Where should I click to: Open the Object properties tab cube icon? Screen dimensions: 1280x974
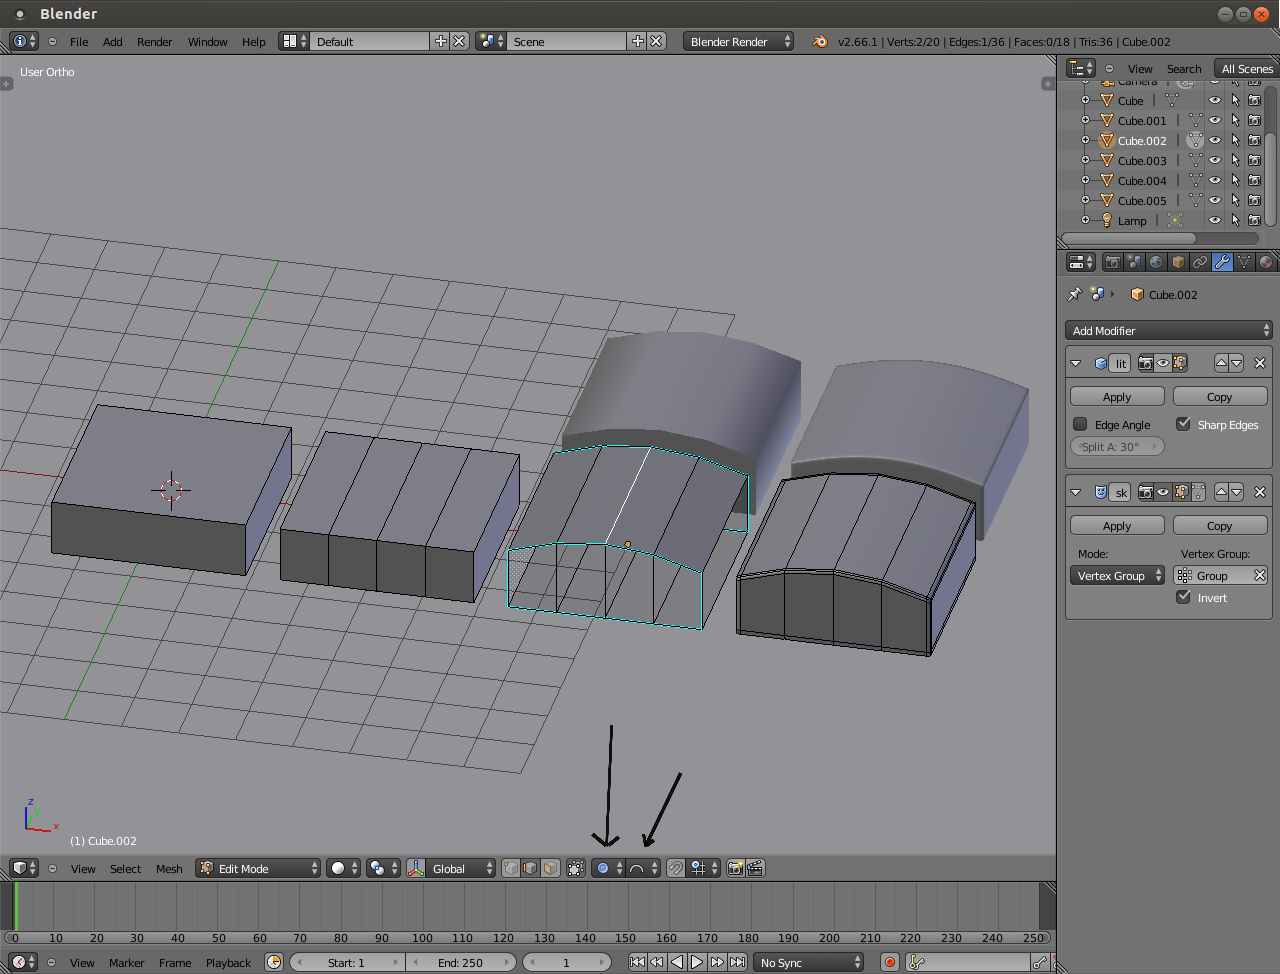coord(1178,262)
